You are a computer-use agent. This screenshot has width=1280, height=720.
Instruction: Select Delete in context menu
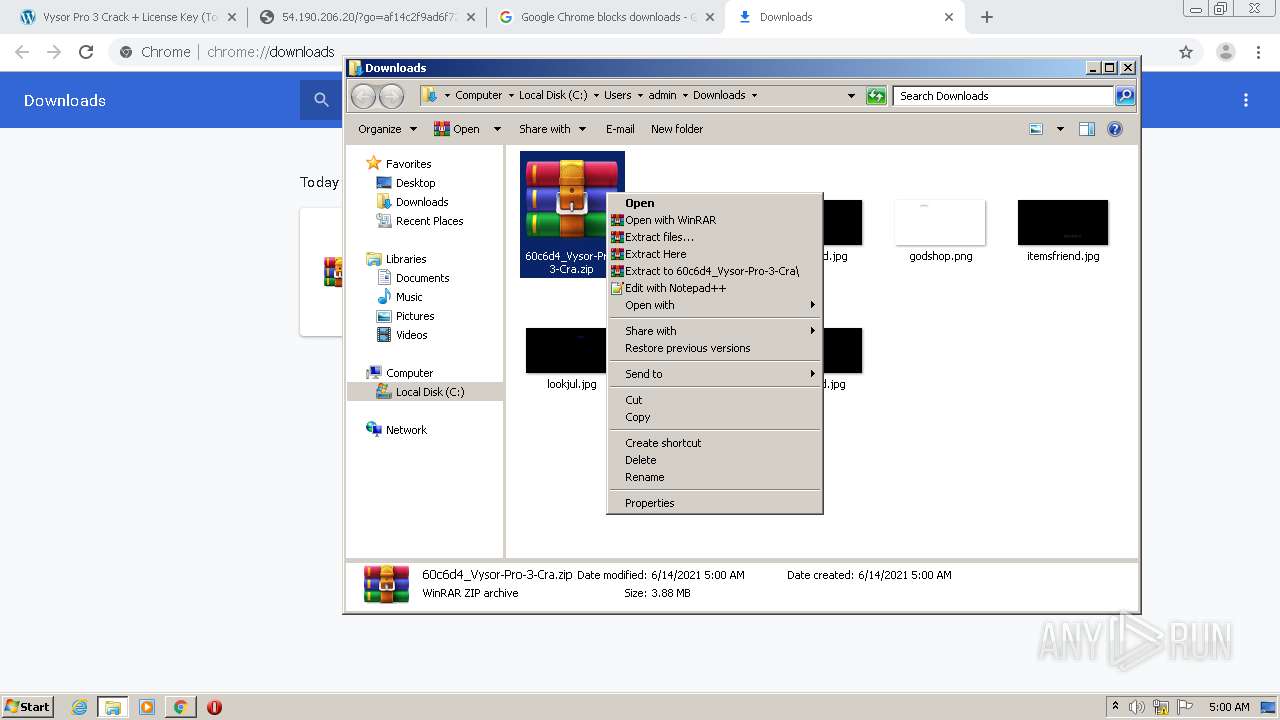(x=714, y=460)
